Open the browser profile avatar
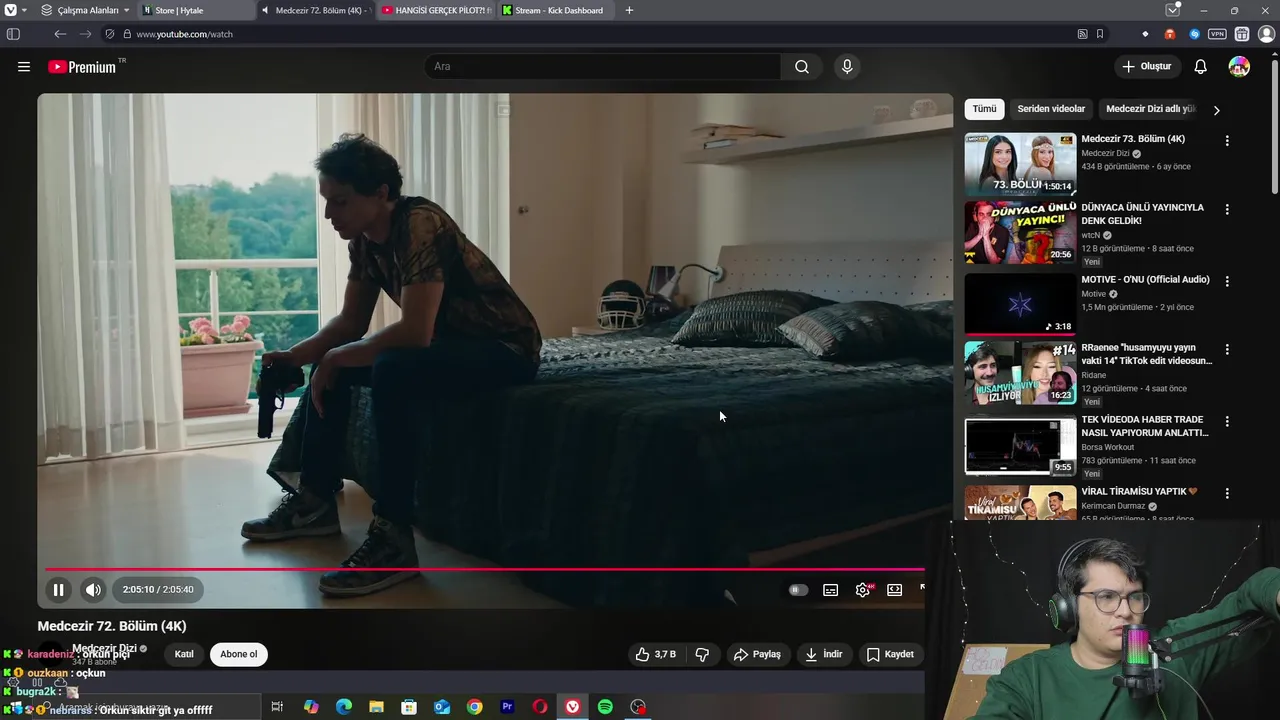 (1266, 34)
